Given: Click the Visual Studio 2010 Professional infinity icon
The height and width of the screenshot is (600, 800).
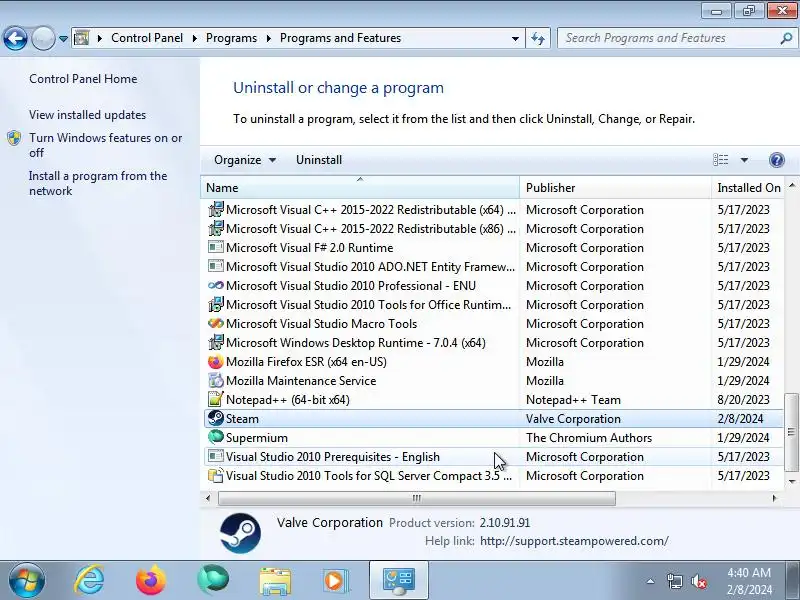Looking at the screenshot, I should point(216,285).
